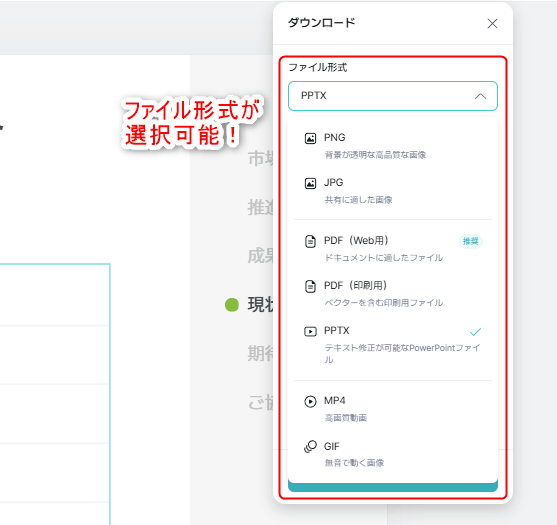Click the ベクターを含む印刷用ファイル description
Viewport: 557px width, 525px height.
(x=384, y=303)
